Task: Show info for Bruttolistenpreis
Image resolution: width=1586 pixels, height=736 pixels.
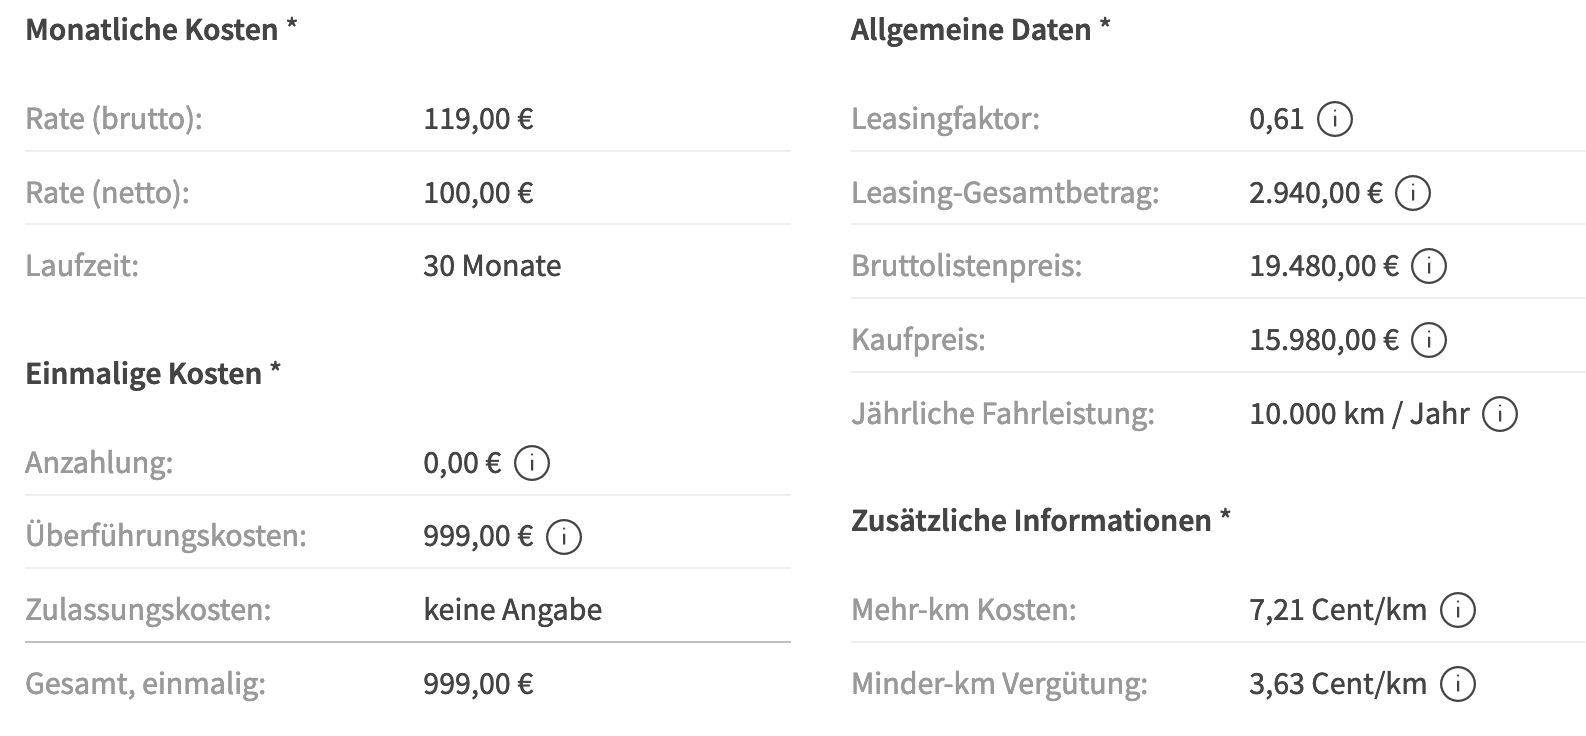Action: 1428,267
